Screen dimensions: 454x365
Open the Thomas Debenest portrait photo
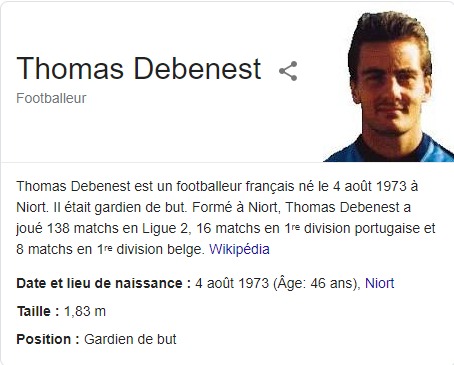389,86
